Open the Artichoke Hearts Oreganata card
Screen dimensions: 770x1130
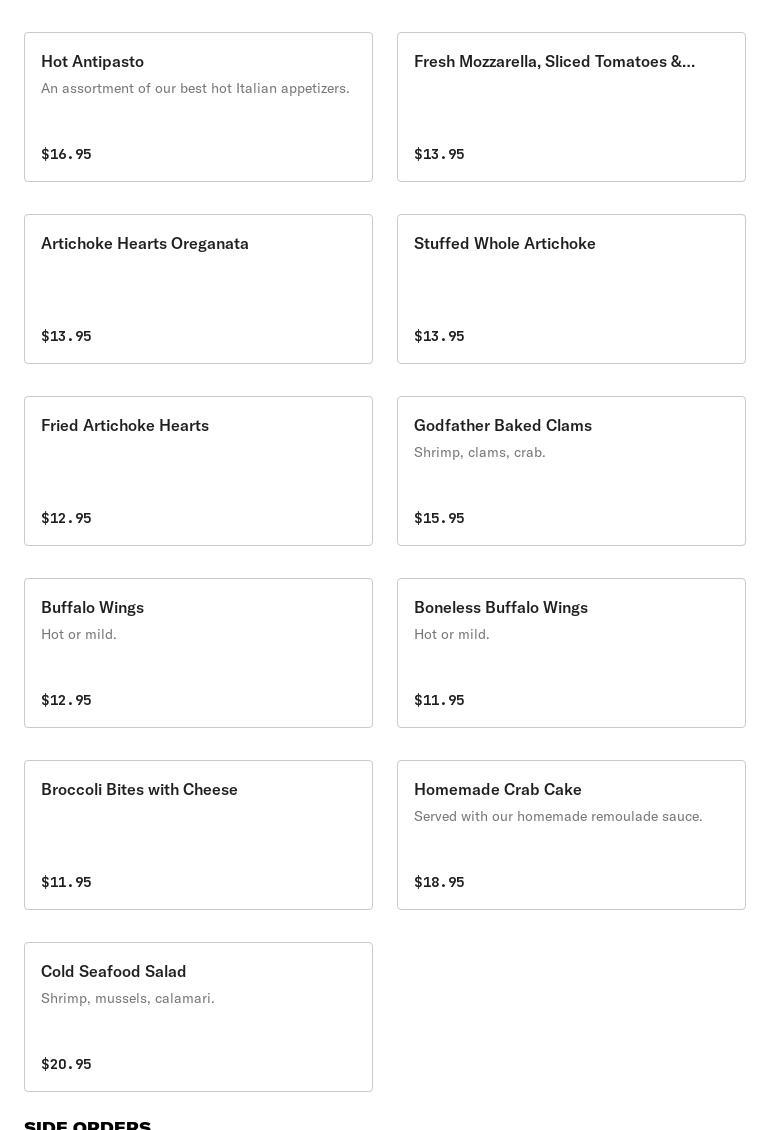(x=198, y=289)
